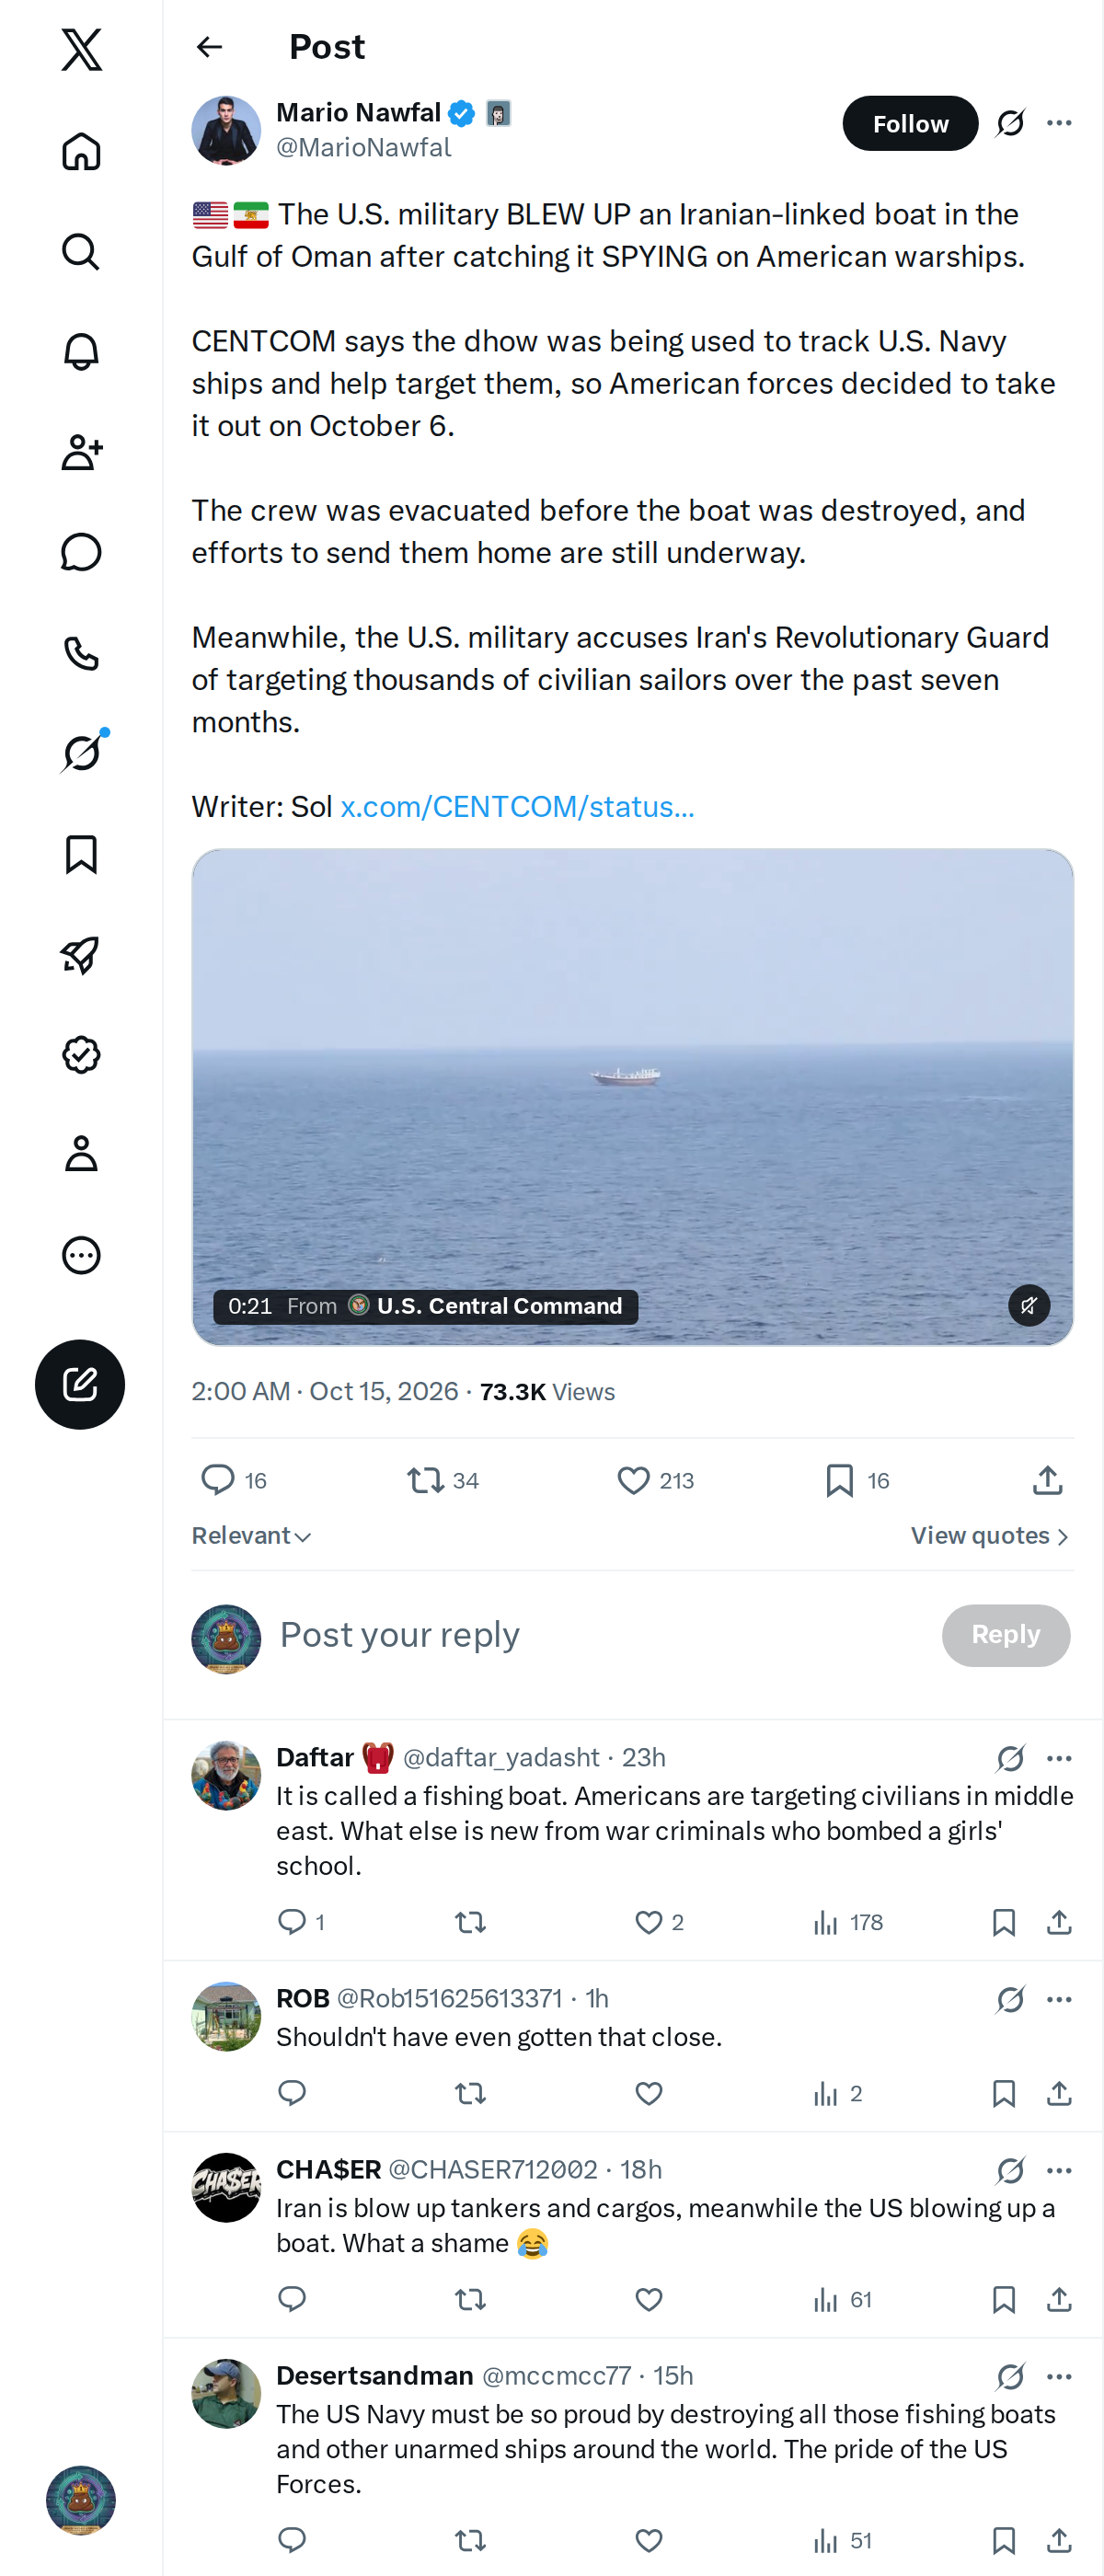Open the three-dot menu on Daftar's reply
Viewport: 1104px width, 2576px height.
(1059, 1758)
